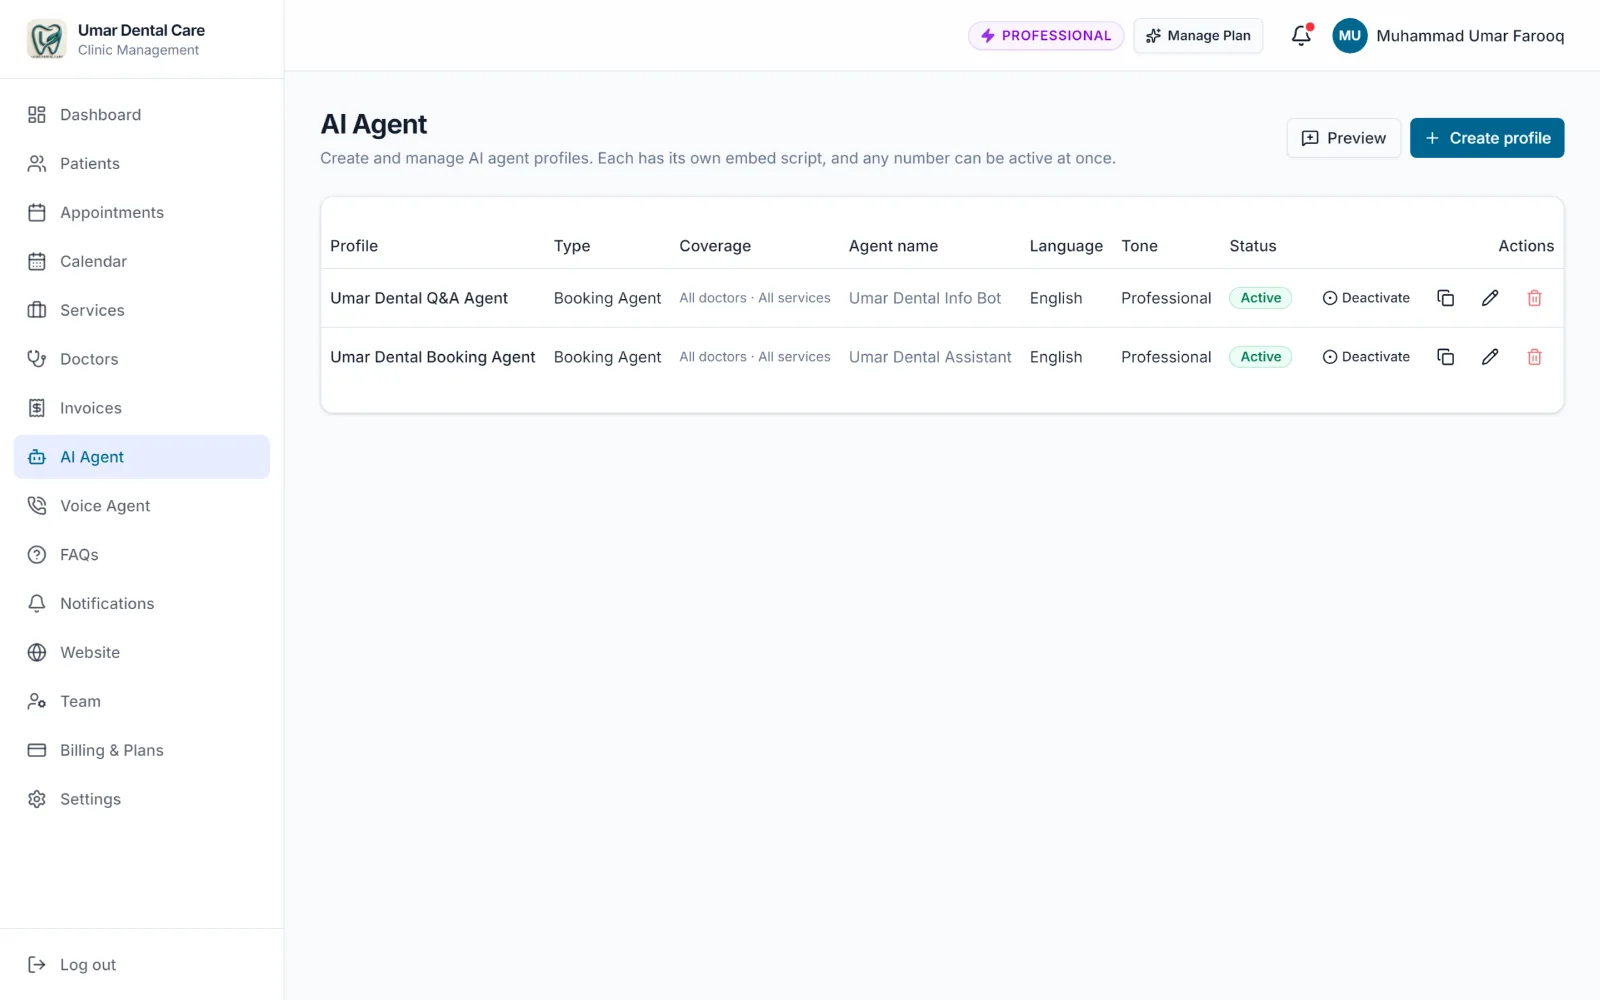Click the Tone column header

point(1139,246)
